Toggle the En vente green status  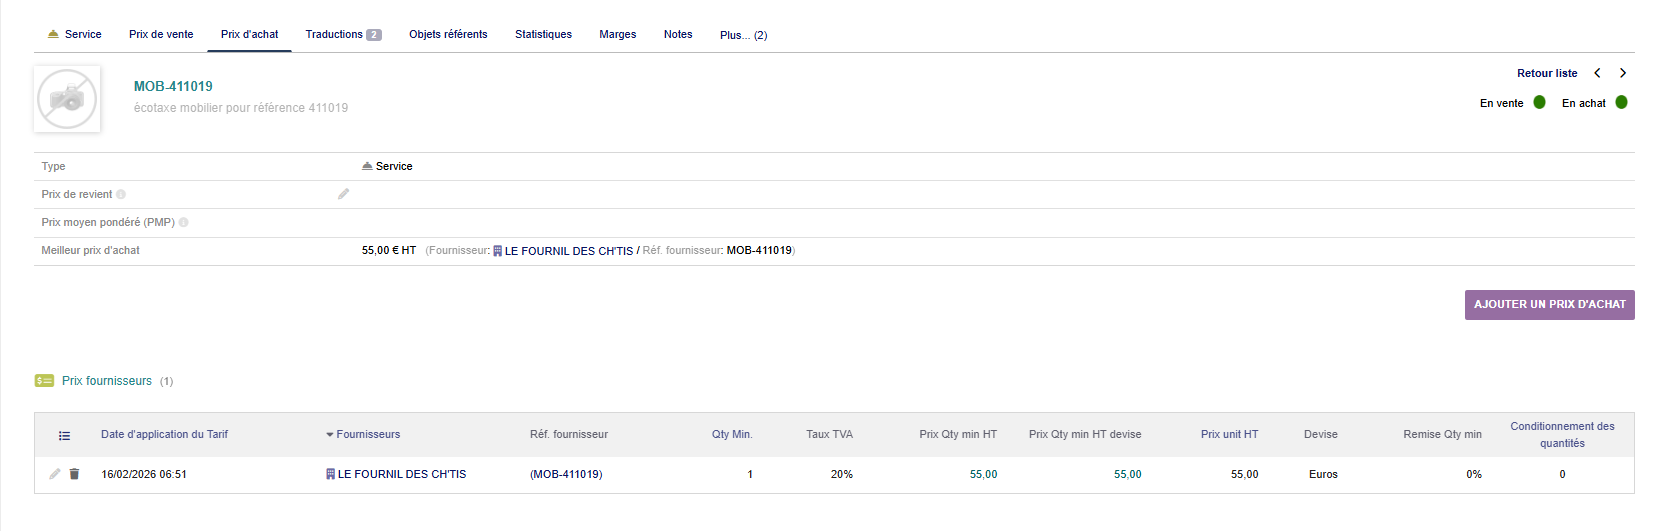(x=1539, y=102)
